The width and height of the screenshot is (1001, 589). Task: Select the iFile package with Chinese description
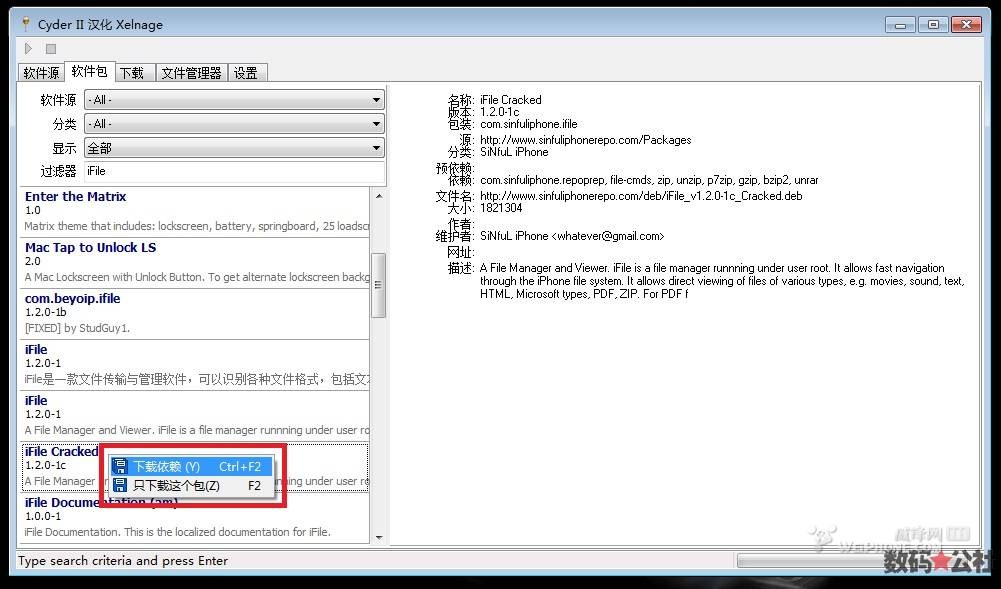pyautogui.click(x=195, y=365)
